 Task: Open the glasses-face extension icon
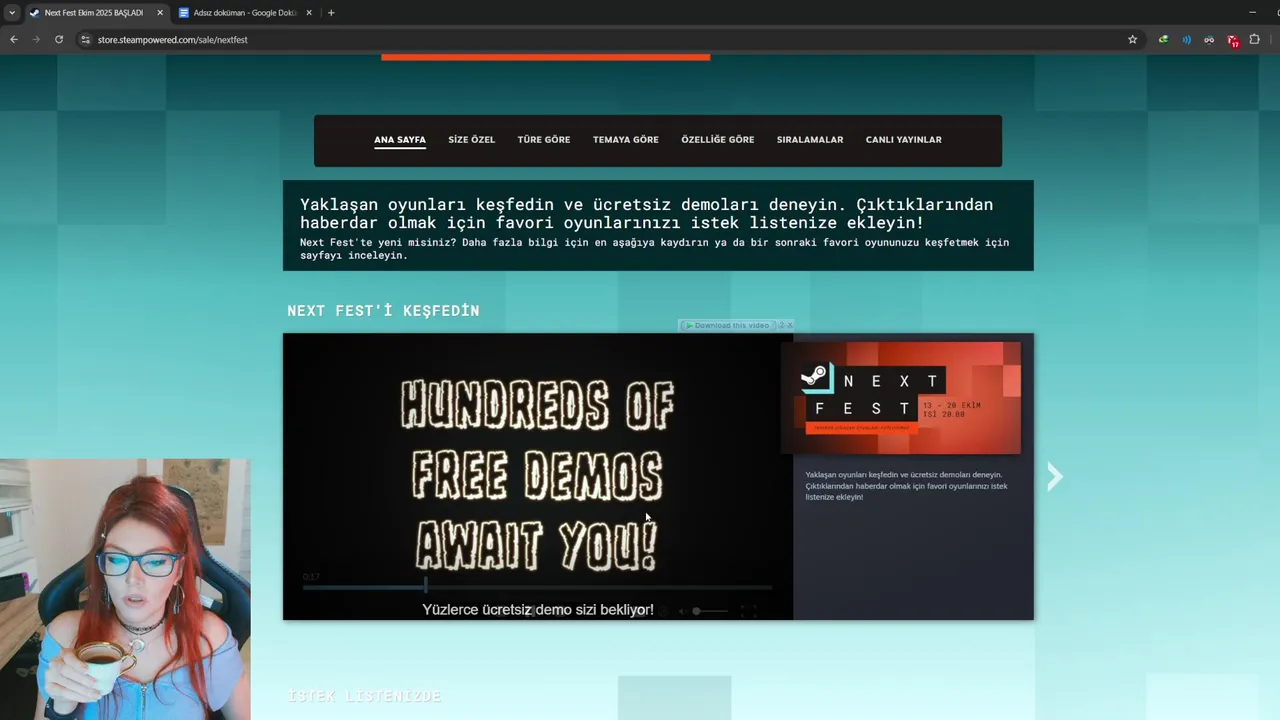click(1209, 39)
